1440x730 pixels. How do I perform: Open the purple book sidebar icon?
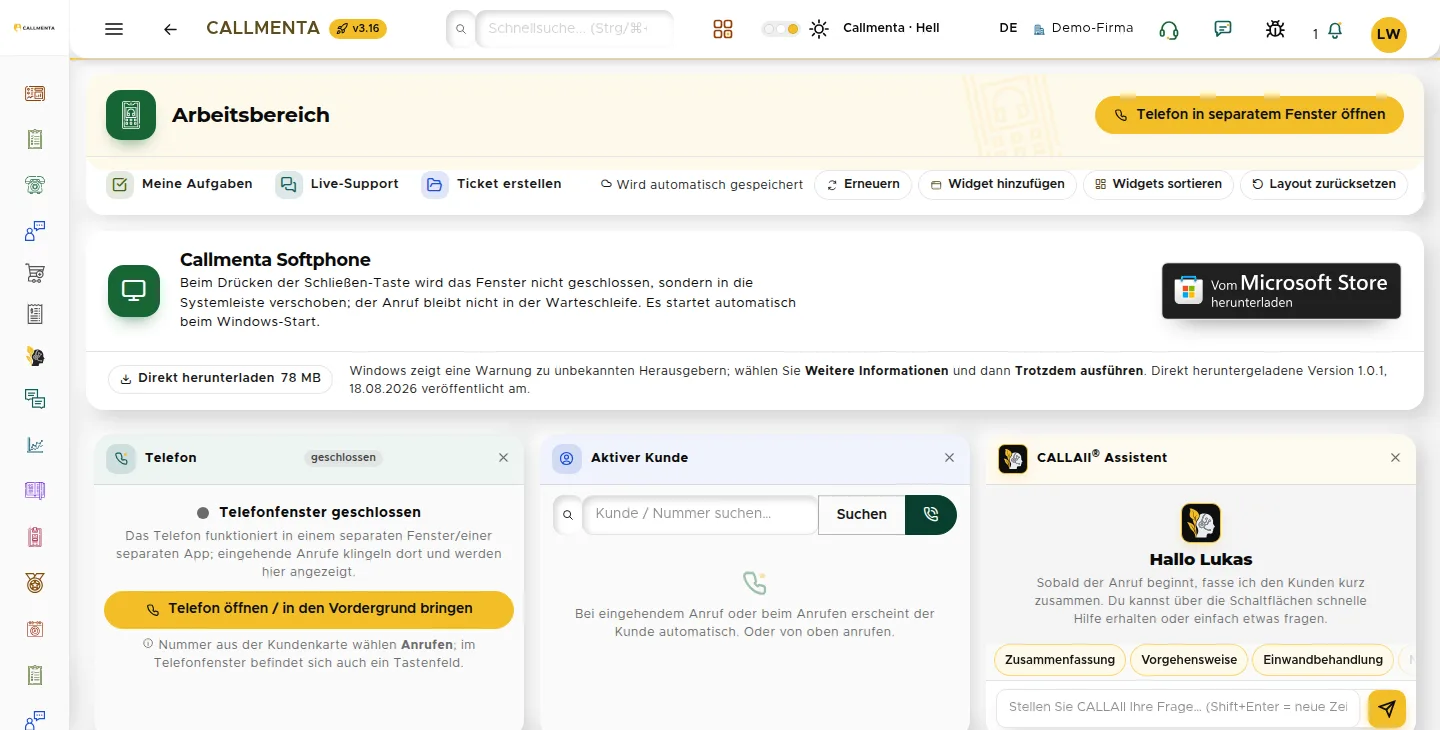pyautogui.click(x=35, y=490)
